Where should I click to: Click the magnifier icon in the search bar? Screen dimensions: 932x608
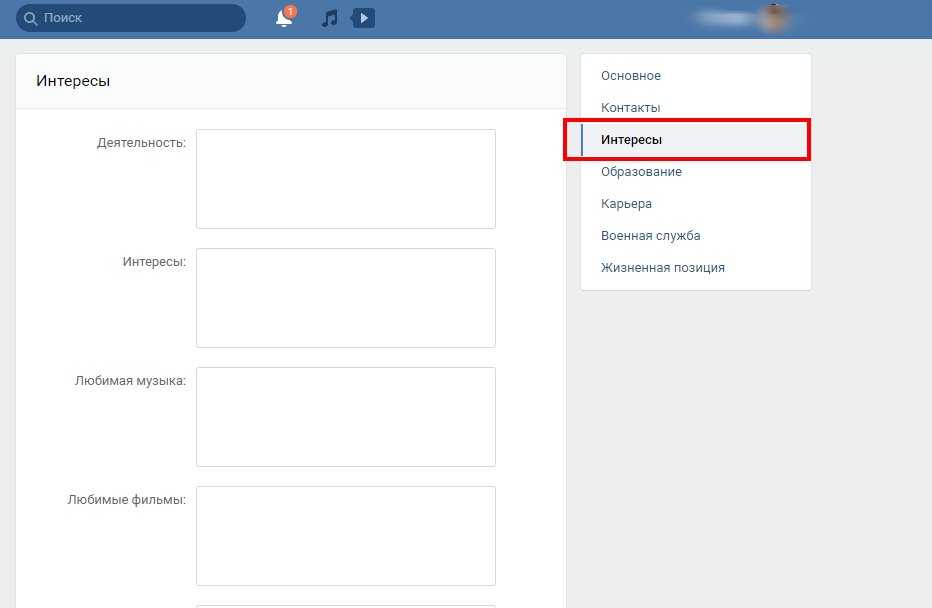pos(30,18)
